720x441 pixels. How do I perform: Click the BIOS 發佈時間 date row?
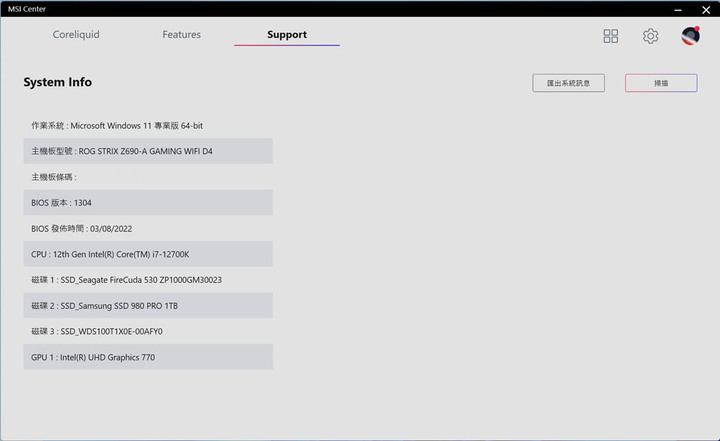tap(148, 228)
